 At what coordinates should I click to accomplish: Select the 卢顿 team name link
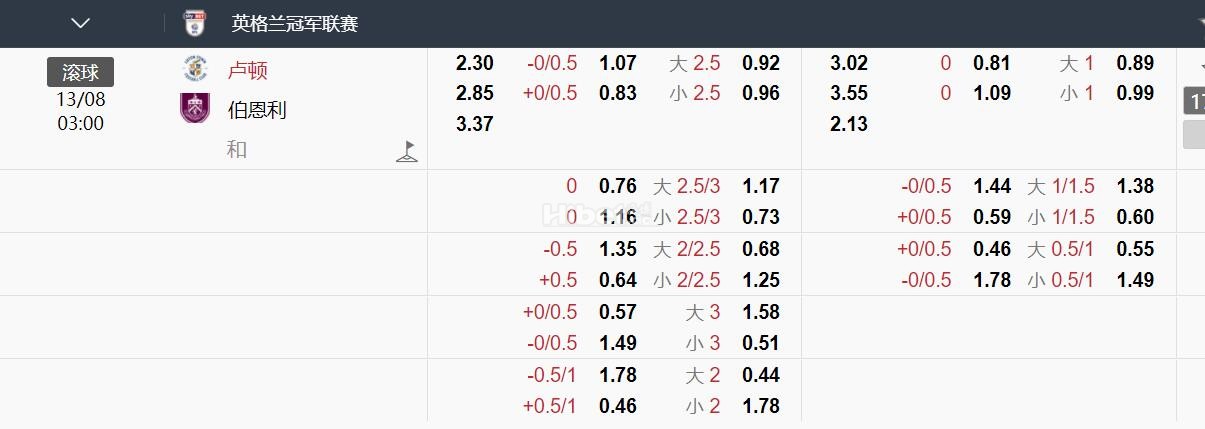pyautogui.click(x=247, y=71)
